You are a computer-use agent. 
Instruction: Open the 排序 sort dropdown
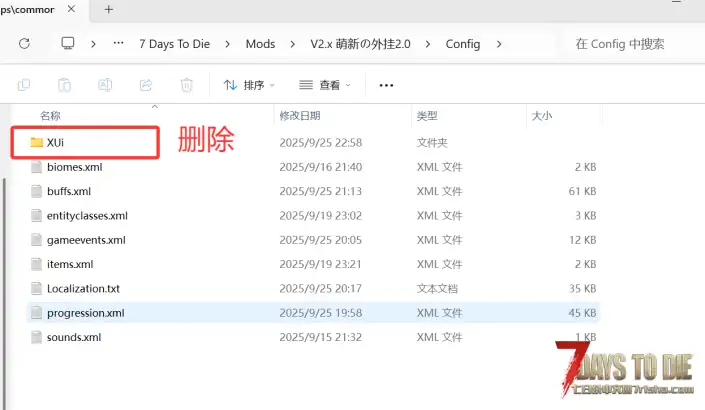(249, 85)
